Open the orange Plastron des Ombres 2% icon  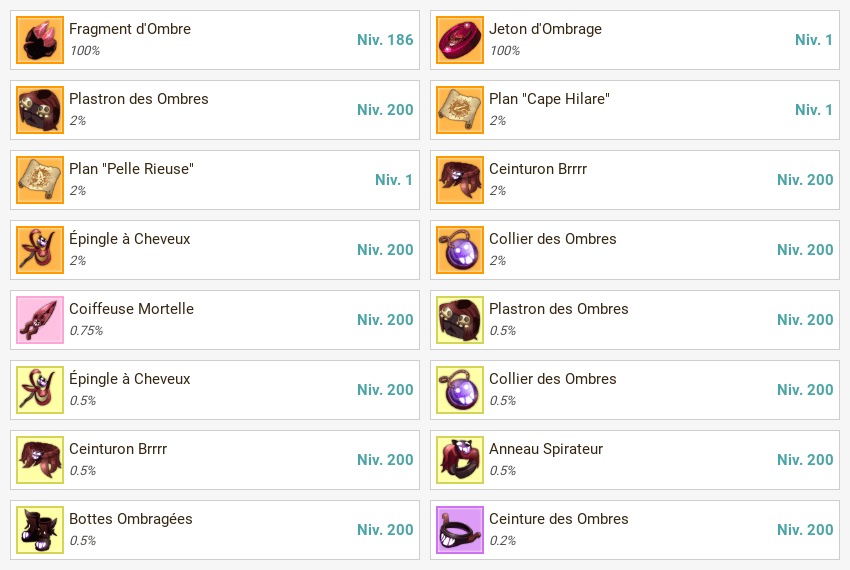40,110
